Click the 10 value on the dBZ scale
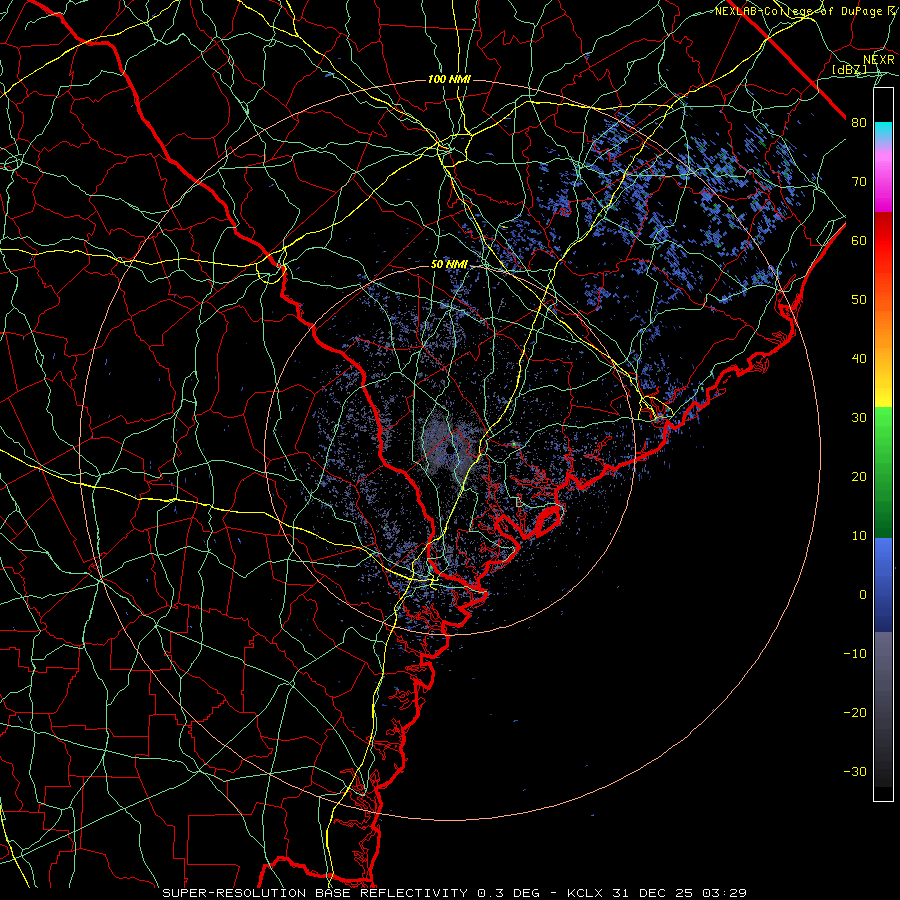The height and width of the screenshot is (900, 900). (859, 536)
